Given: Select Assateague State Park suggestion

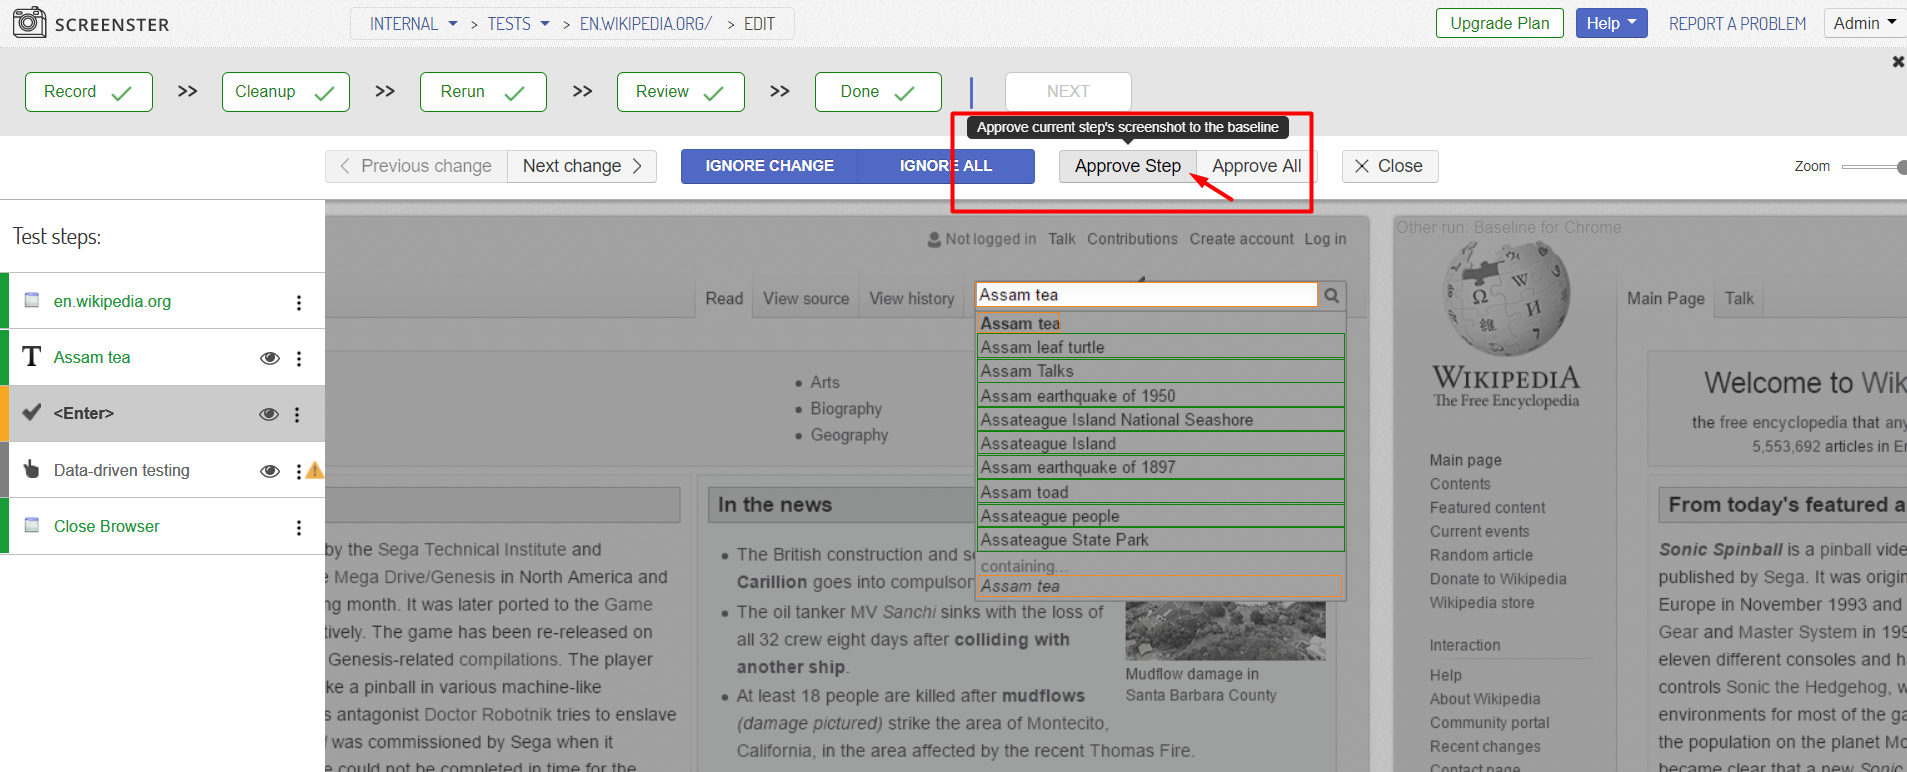Looking at the screenshot, I should click(1161, 540).
